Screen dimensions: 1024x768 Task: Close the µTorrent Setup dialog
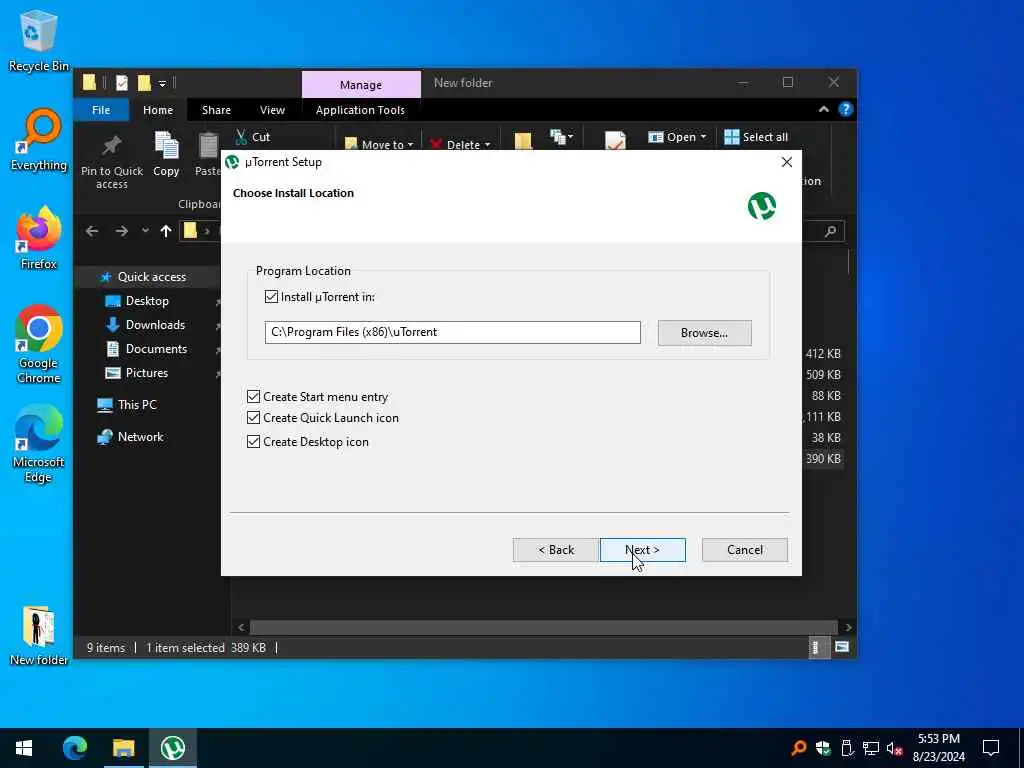pyautogui.click(x=787, y=162)
